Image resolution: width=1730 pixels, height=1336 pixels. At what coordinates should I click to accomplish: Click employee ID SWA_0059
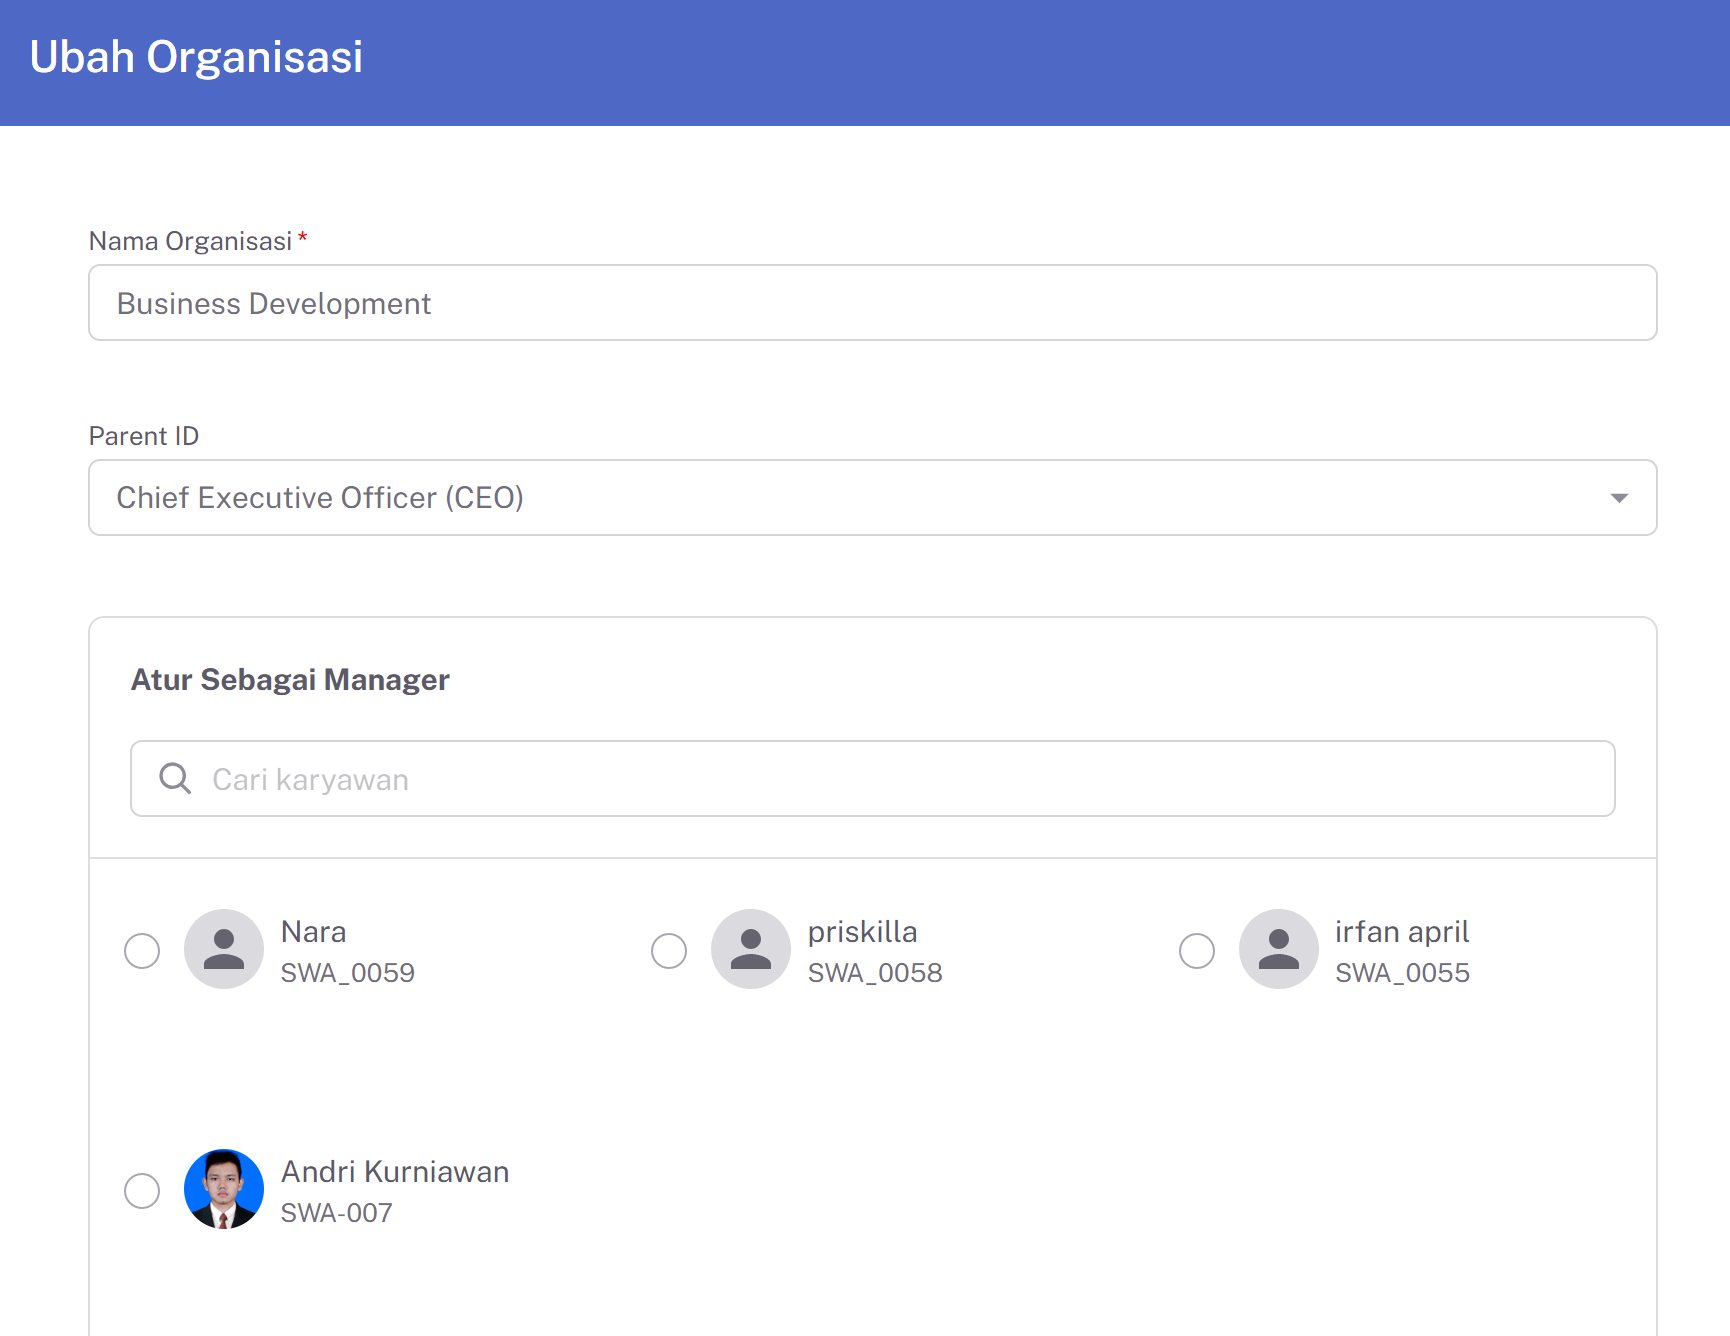point(347,973)
